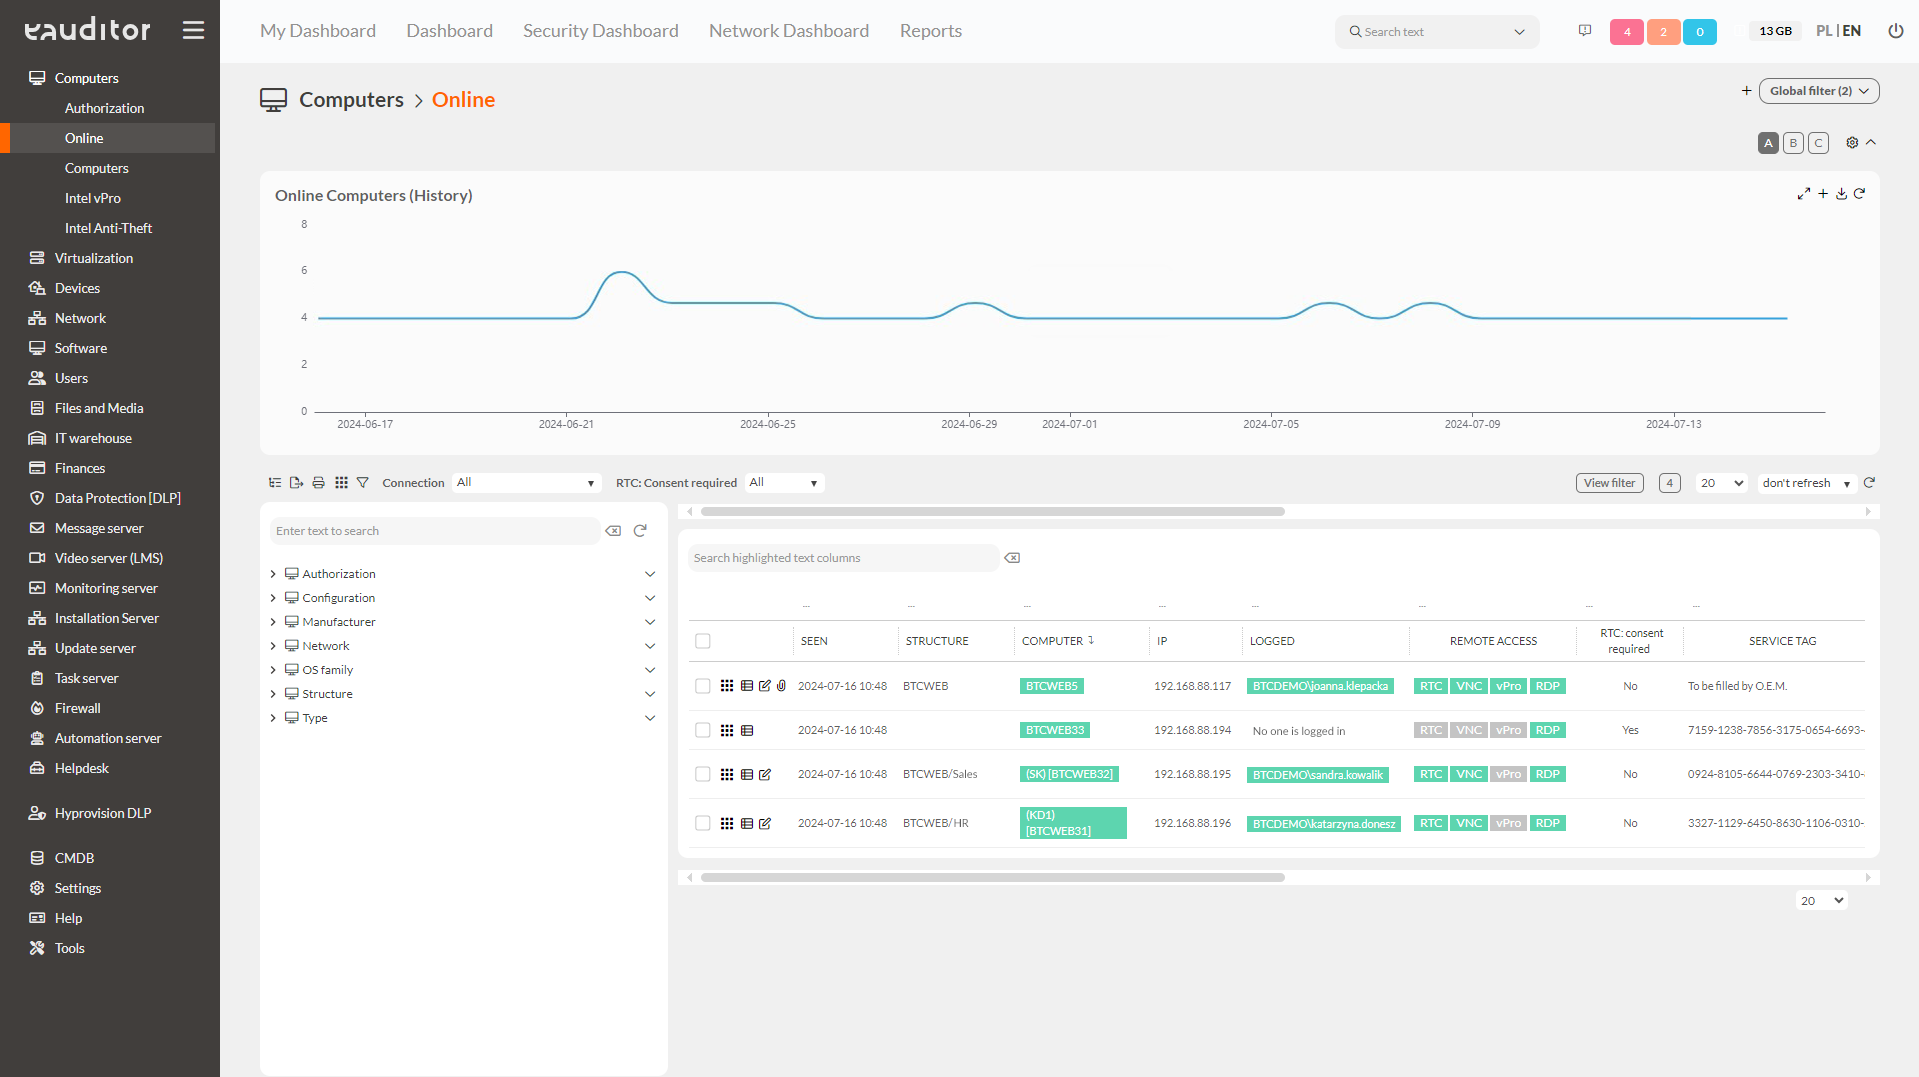Download the Online Computers history chart
The height and width of the screenshot is (1077, 1919).
coord(1841,194)
